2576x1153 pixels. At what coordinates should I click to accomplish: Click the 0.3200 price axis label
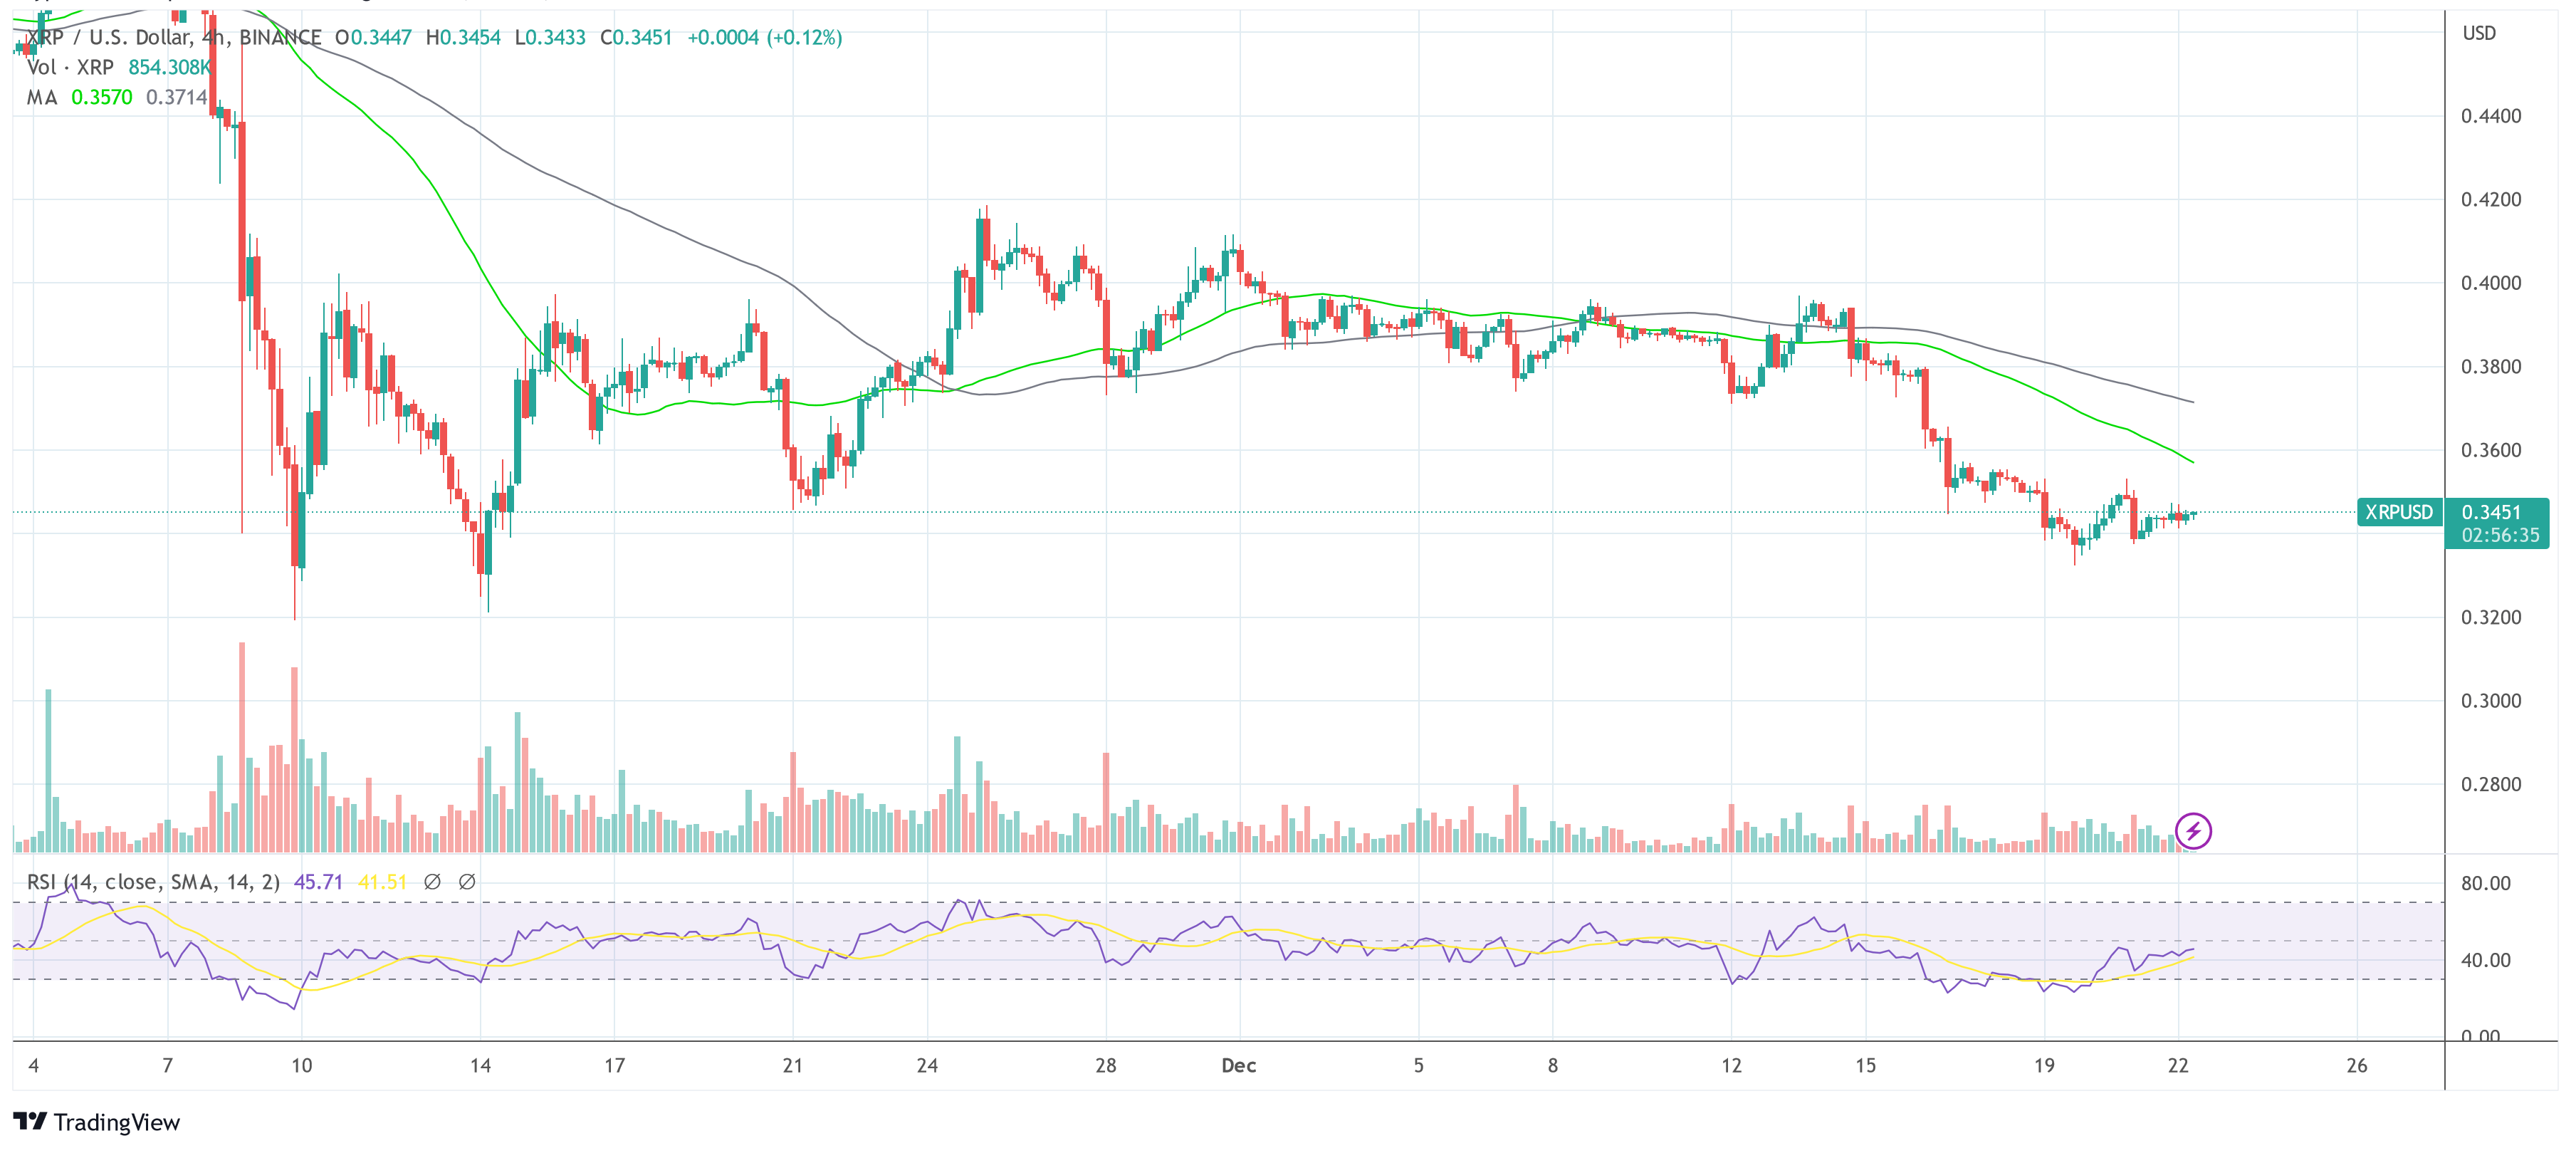[x=2491, y=617]
